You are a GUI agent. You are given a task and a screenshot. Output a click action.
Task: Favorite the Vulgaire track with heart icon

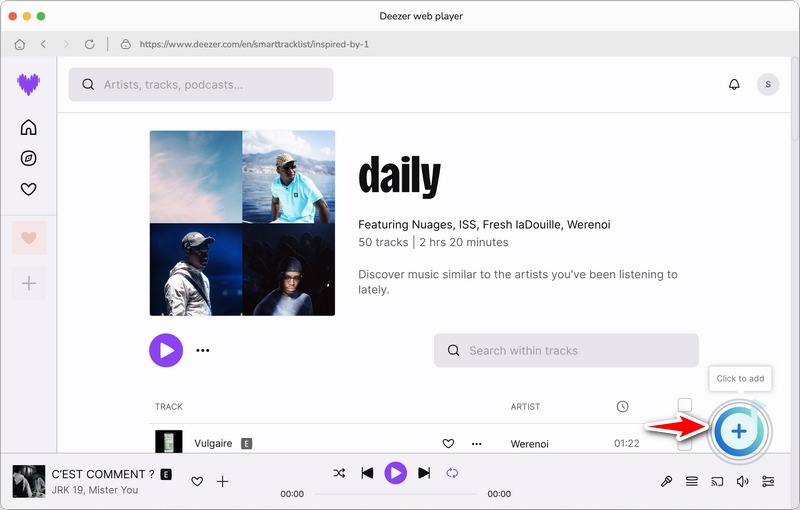coord(448,444)
